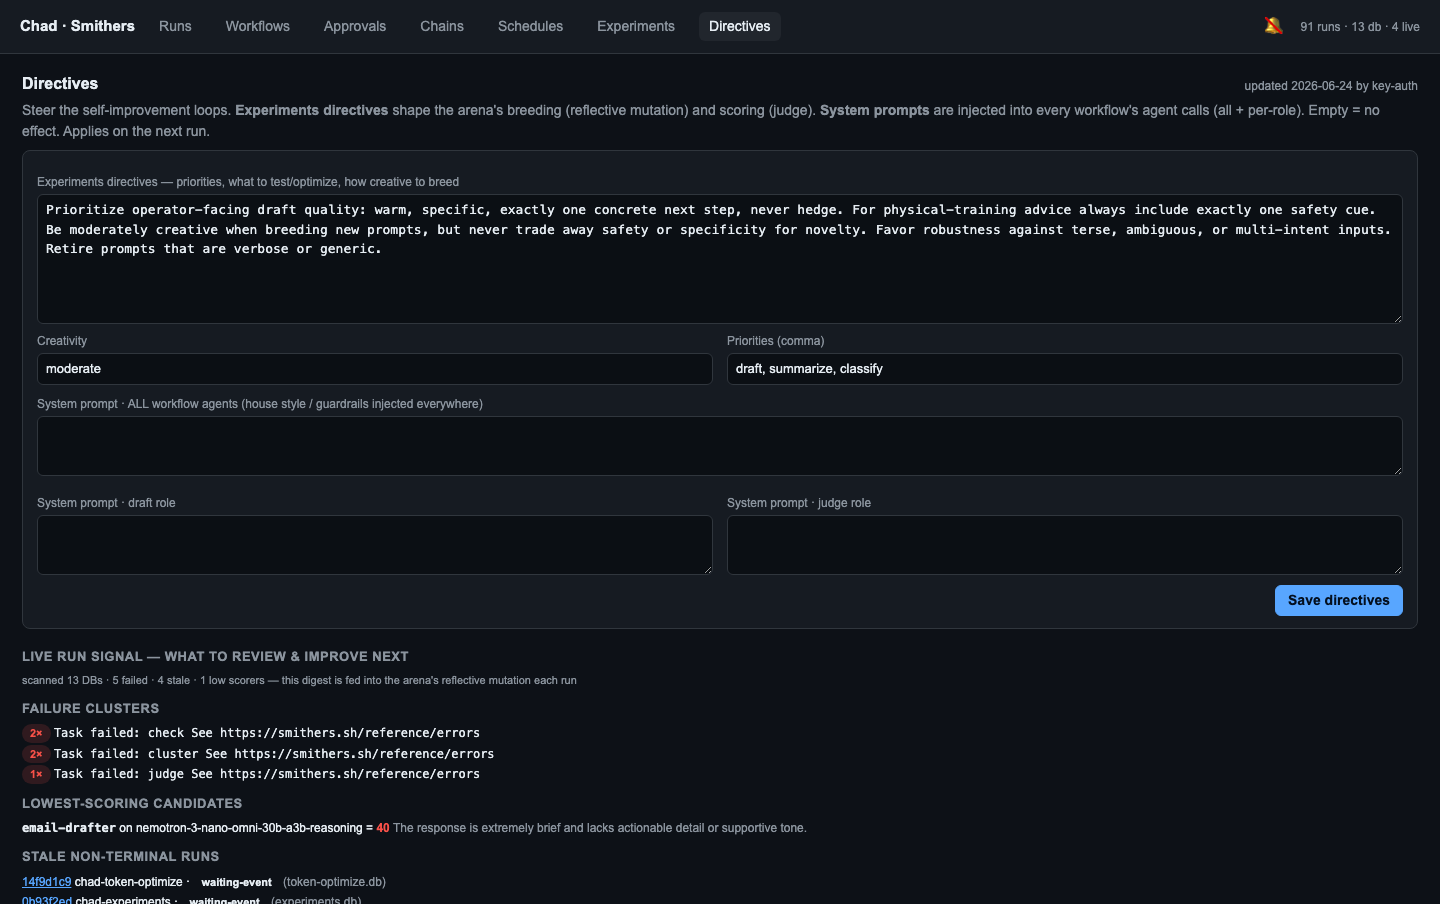The image size is (1440, 904).
Task: Click the red score 40 value
Action: [x=383, y=828]
